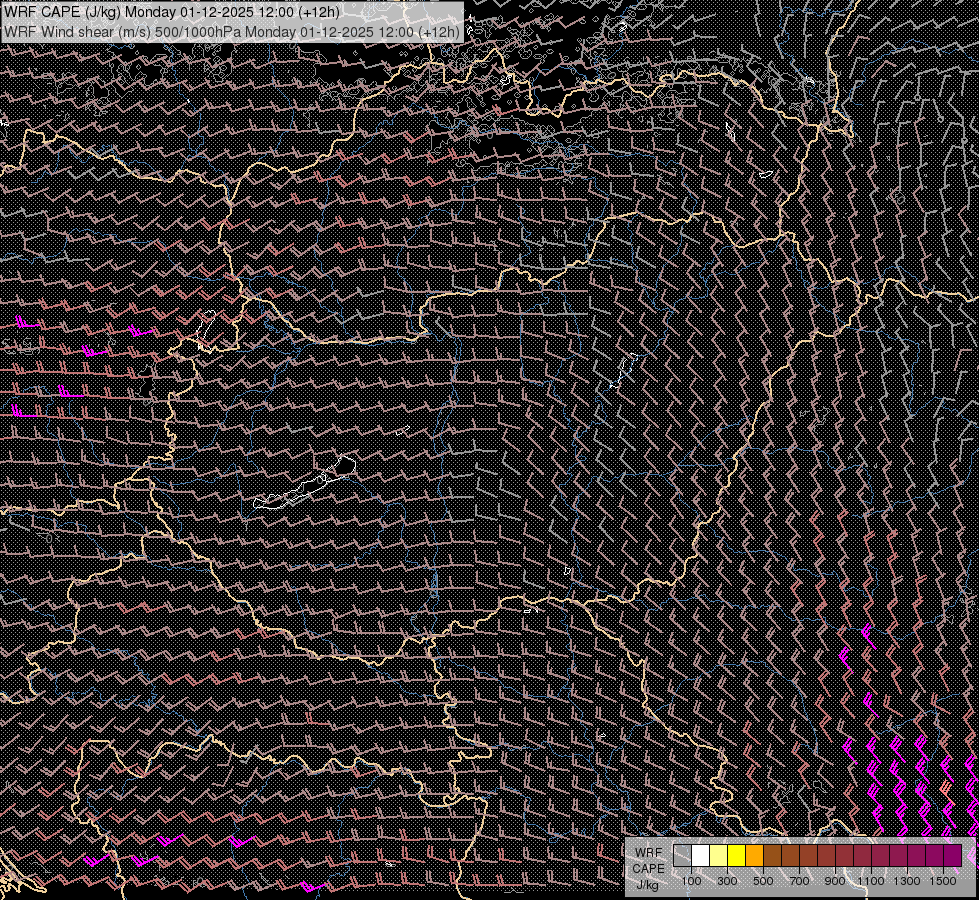Screen dimensions: 979x900
Task: Select the orange swatch in the CAPE legend
Action: click(754, 855)
